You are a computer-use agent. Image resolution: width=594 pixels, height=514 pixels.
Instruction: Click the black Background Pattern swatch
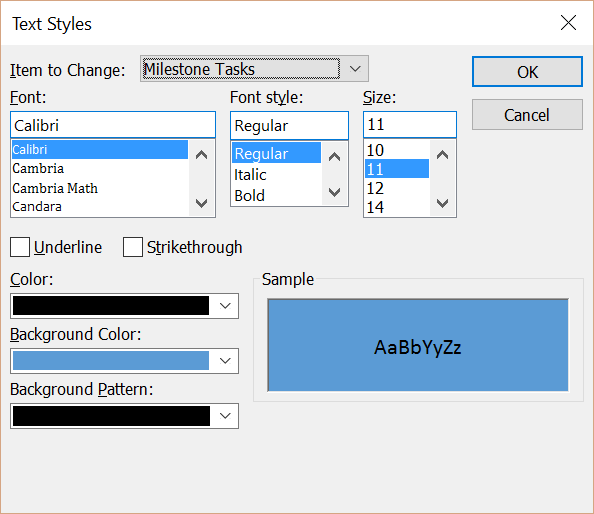point(111,416)
